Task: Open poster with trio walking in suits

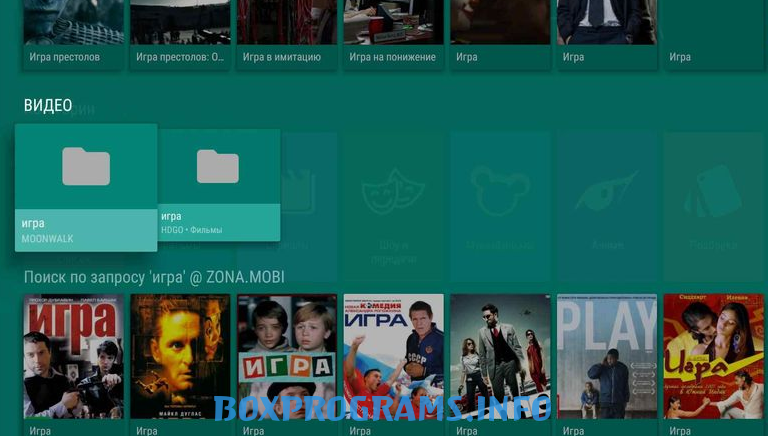Action: pos(500,356)
